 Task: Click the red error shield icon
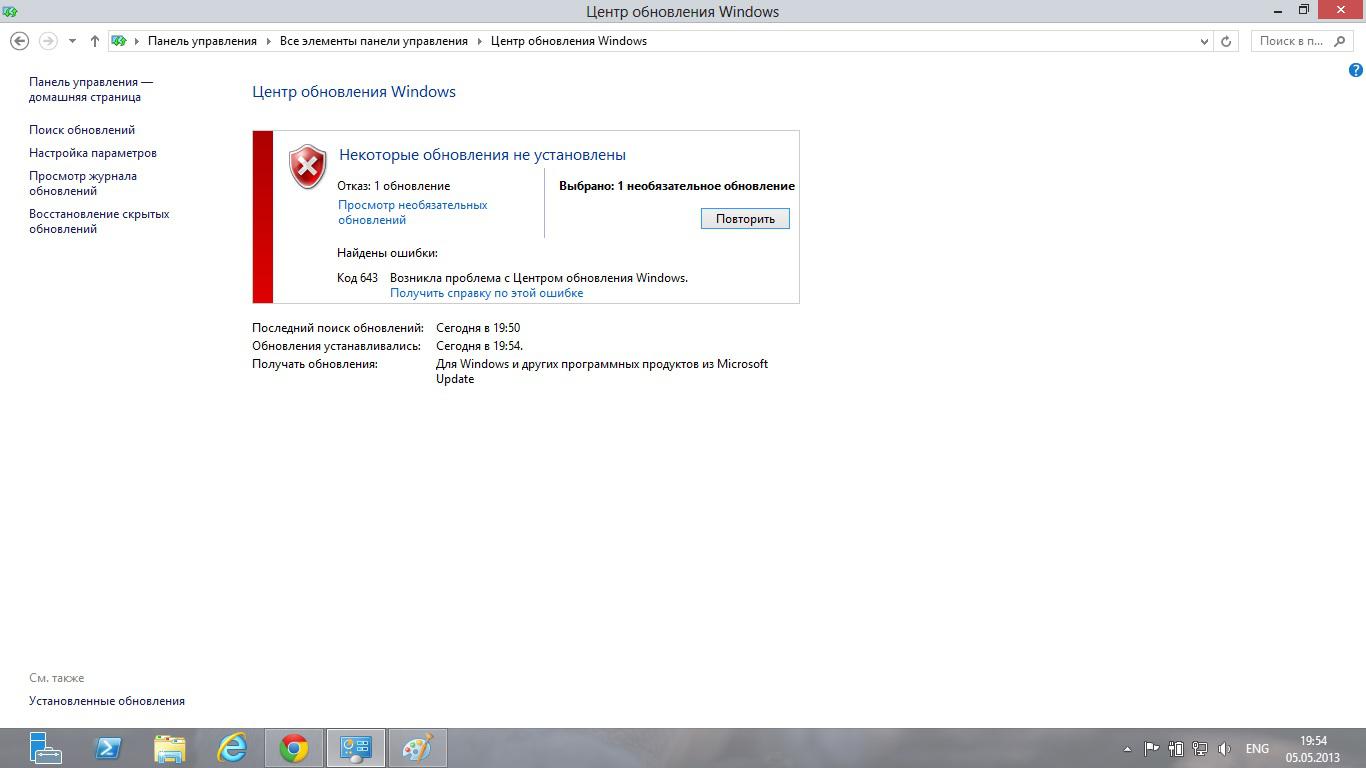[308, 166]
